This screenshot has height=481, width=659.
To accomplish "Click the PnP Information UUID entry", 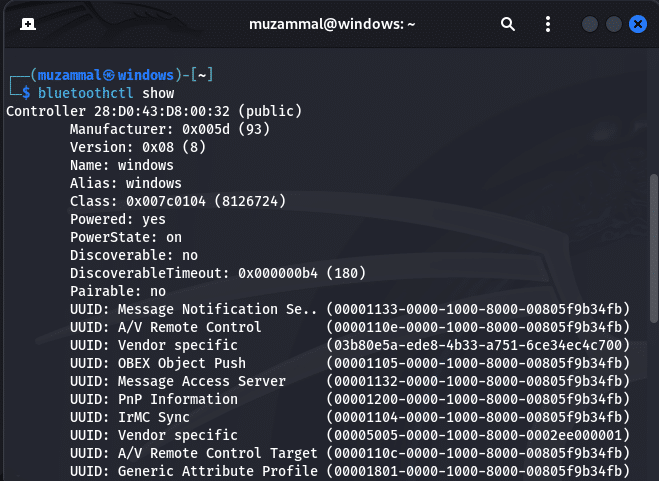I will point(348,399).
